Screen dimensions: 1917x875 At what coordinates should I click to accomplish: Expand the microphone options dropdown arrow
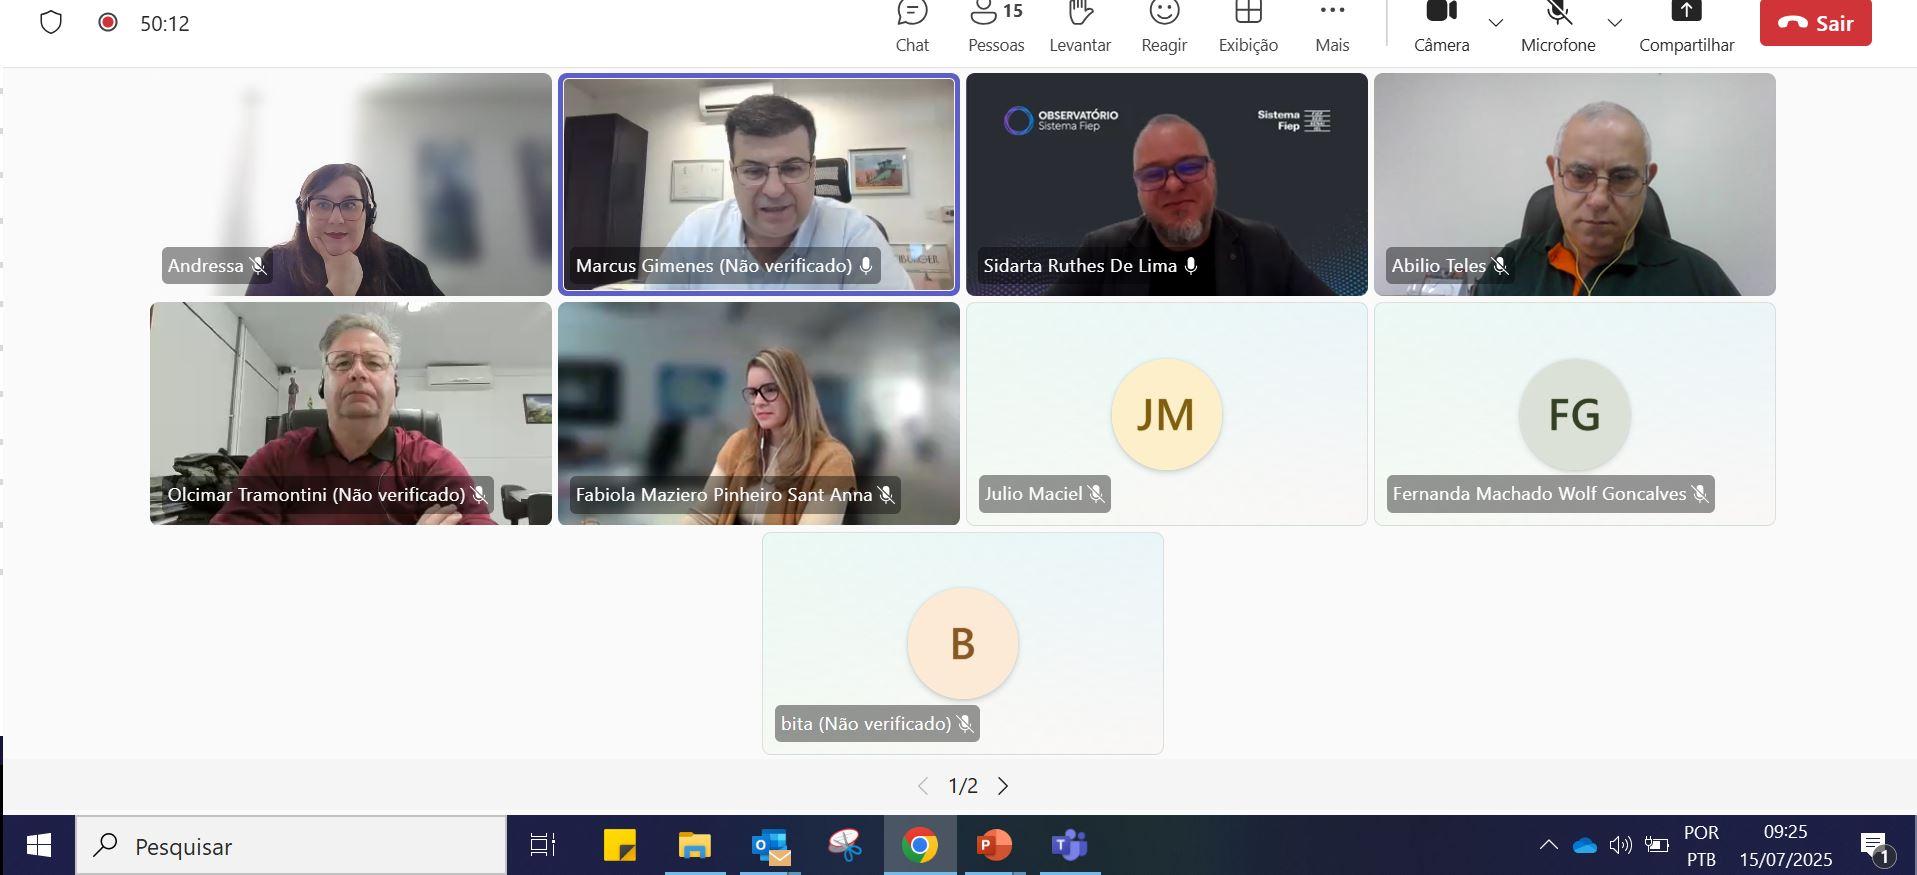pos(1614,23)
